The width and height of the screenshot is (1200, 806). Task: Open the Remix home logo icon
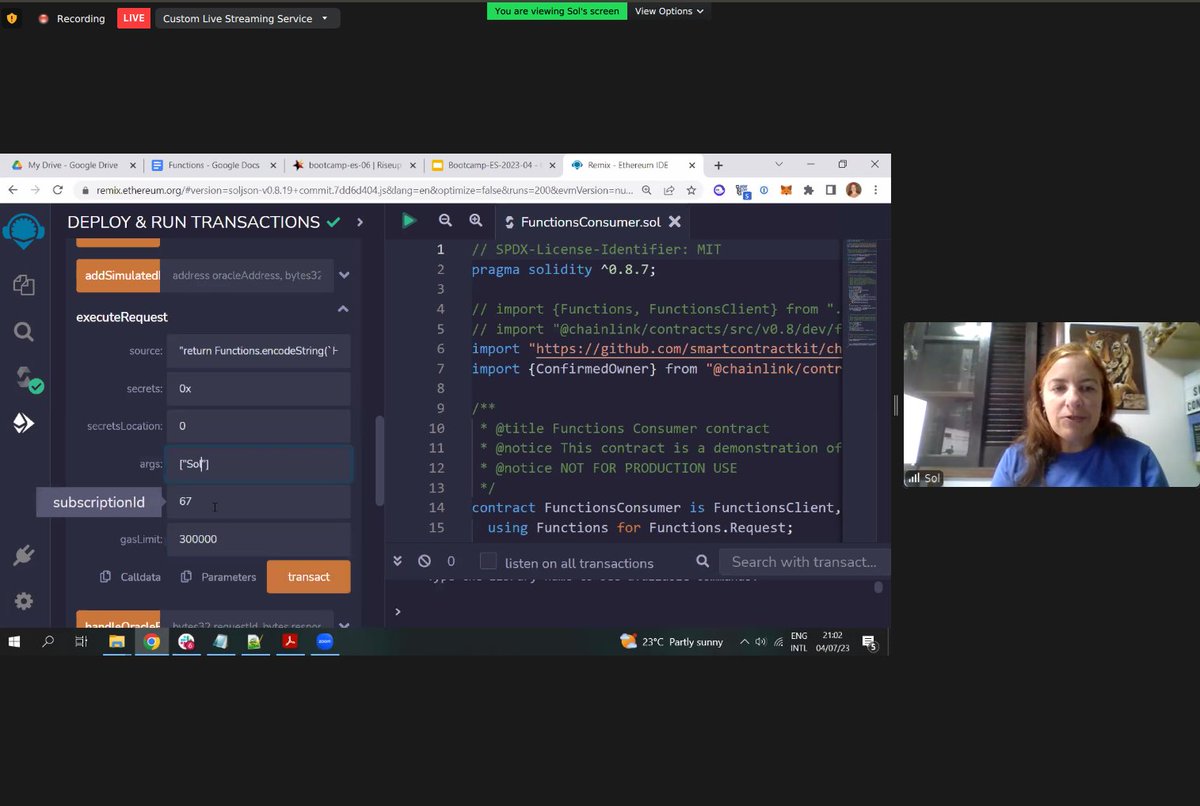(x=23, y=233)
